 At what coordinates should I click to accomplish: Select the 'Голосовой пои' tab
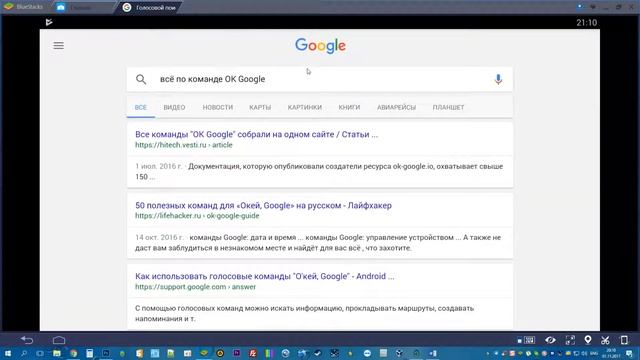click(x=149, y=7)
